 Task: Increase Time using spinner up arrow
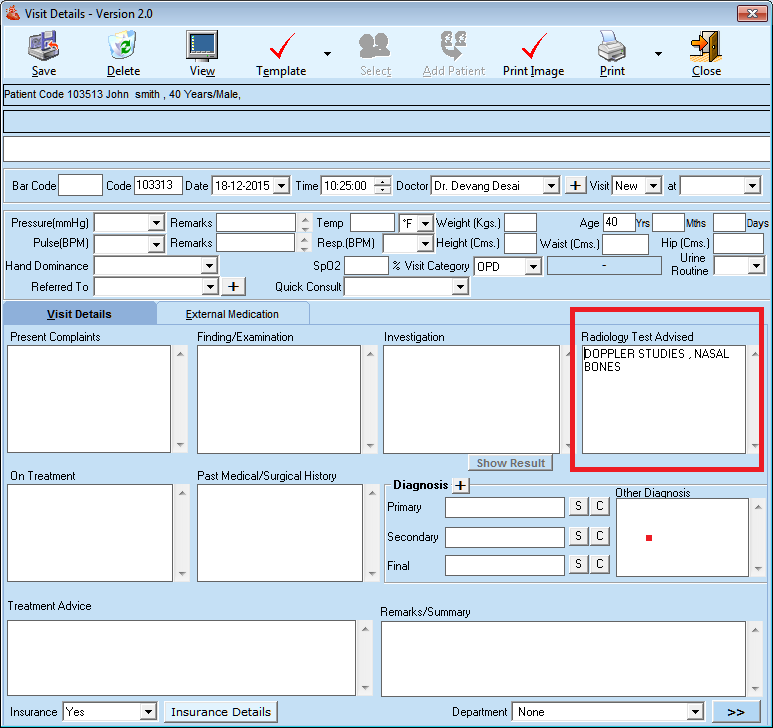tap(383, 181)
